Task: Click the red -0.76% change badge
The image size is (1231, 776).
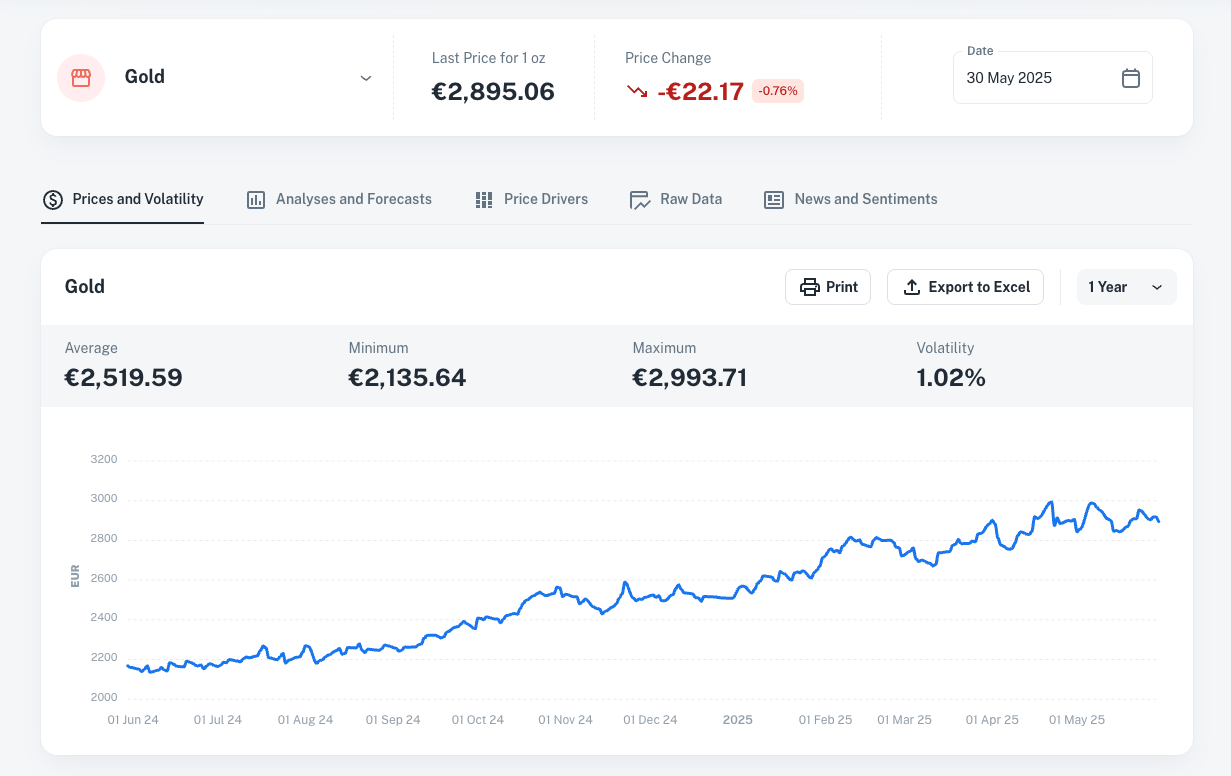Action: click(x=776, y=90)
